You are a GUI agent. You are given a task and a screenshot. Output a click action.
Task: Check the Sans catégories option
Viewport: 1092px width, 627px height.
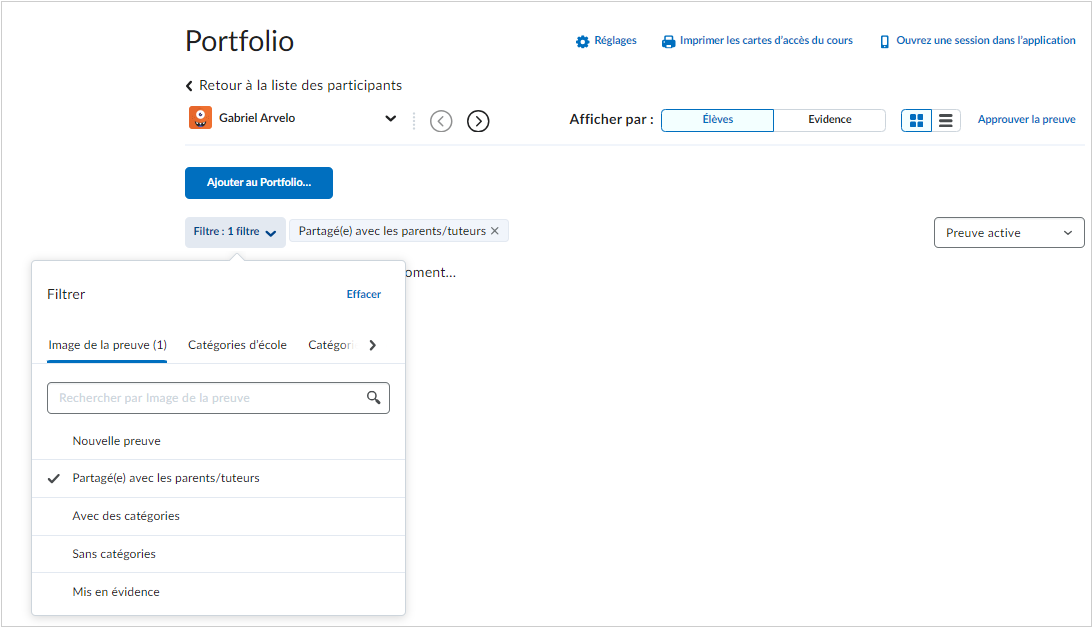click(x=218, y=554)
